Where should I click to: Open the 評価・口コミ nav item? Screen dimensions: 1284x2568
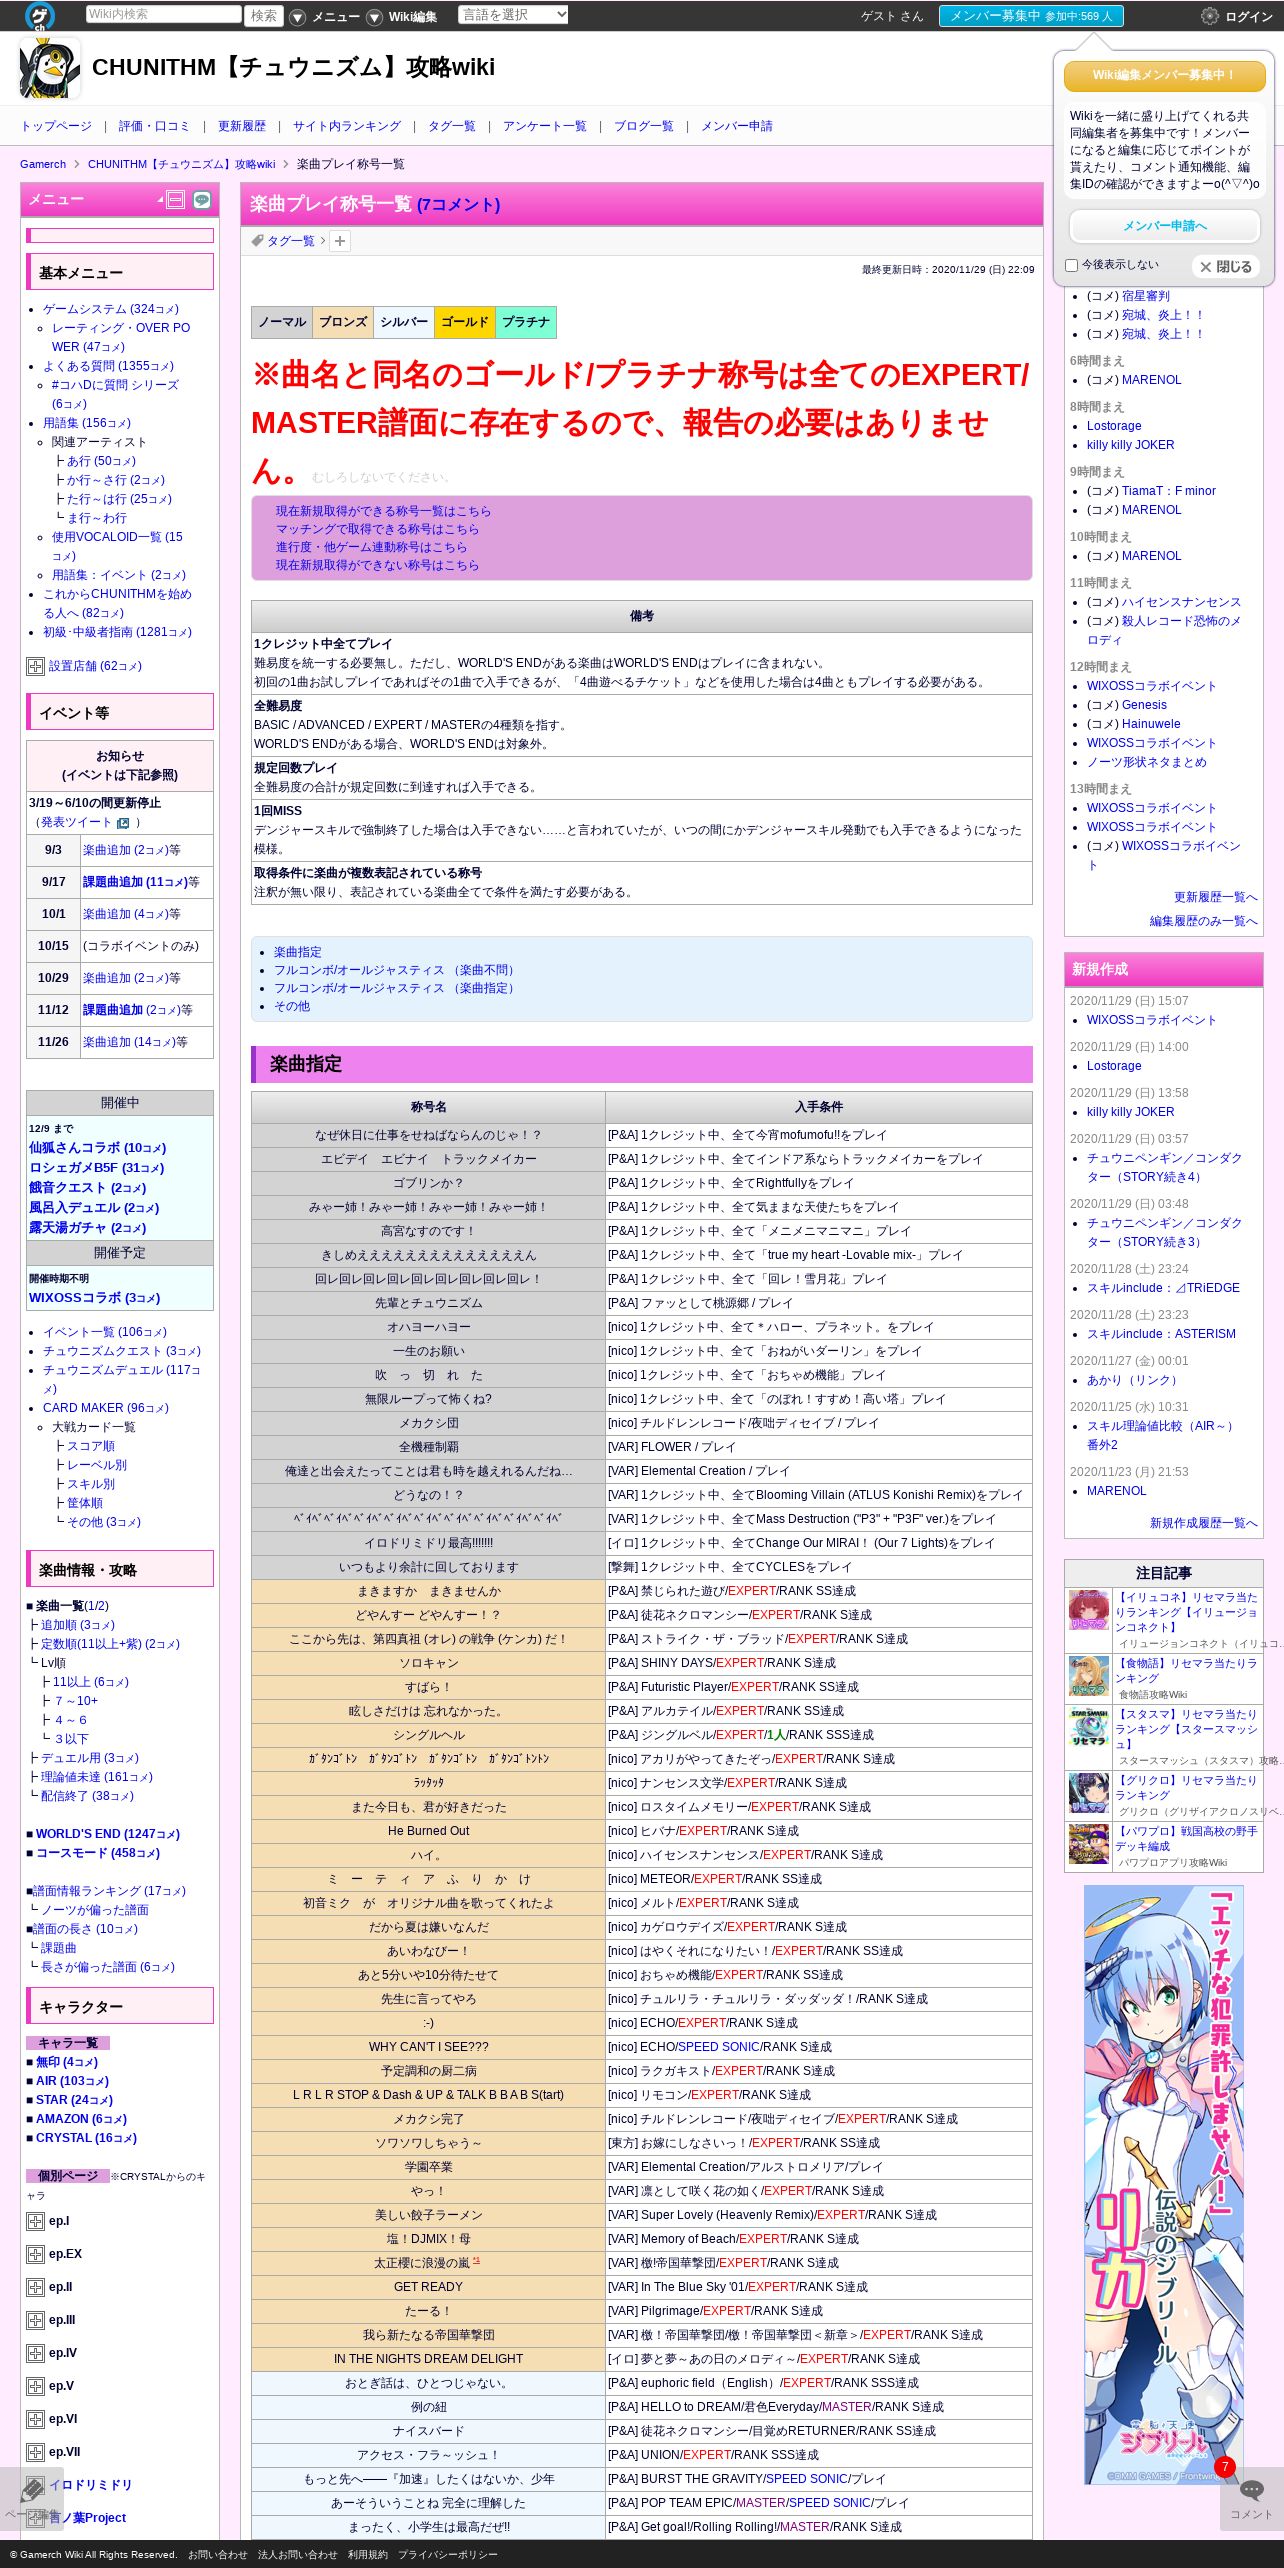(x=154, y=126)
